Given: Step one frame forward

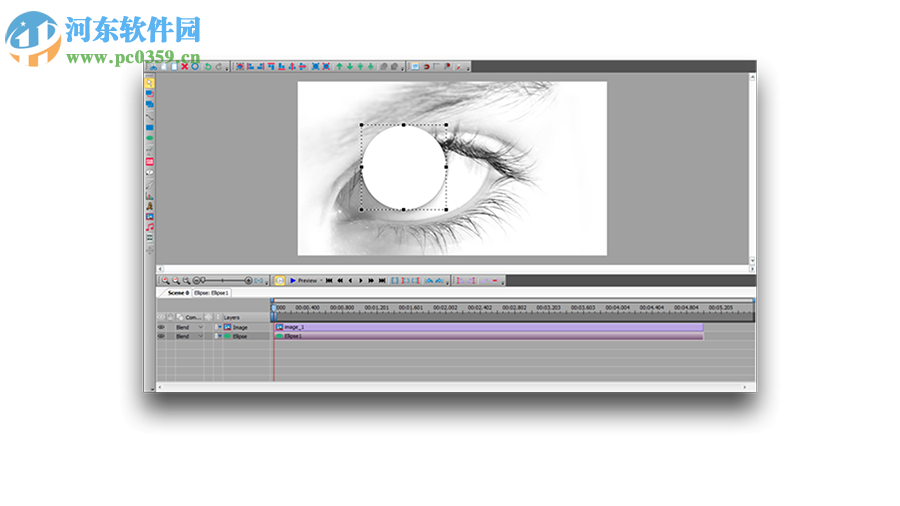Looking at the screenshot, I should pyautogui.click(x=360, y=281).
